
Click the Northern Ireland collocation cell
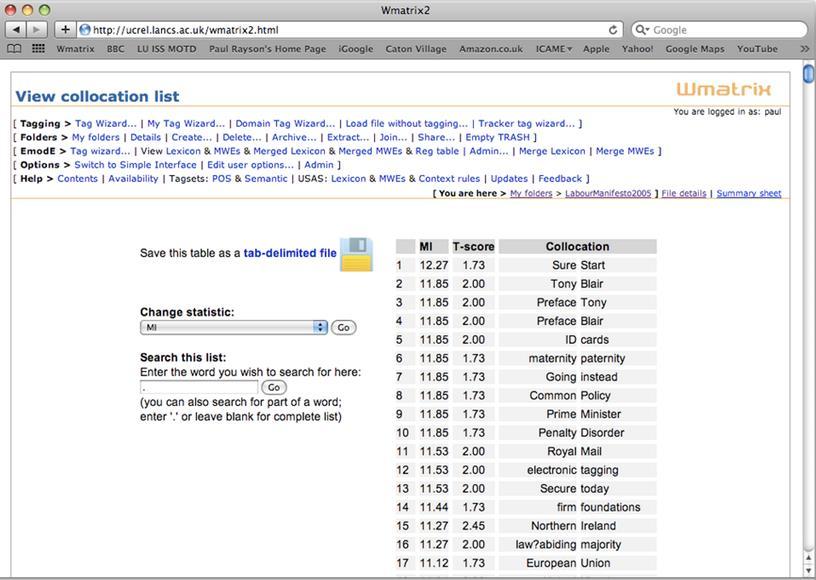(578, 525)
